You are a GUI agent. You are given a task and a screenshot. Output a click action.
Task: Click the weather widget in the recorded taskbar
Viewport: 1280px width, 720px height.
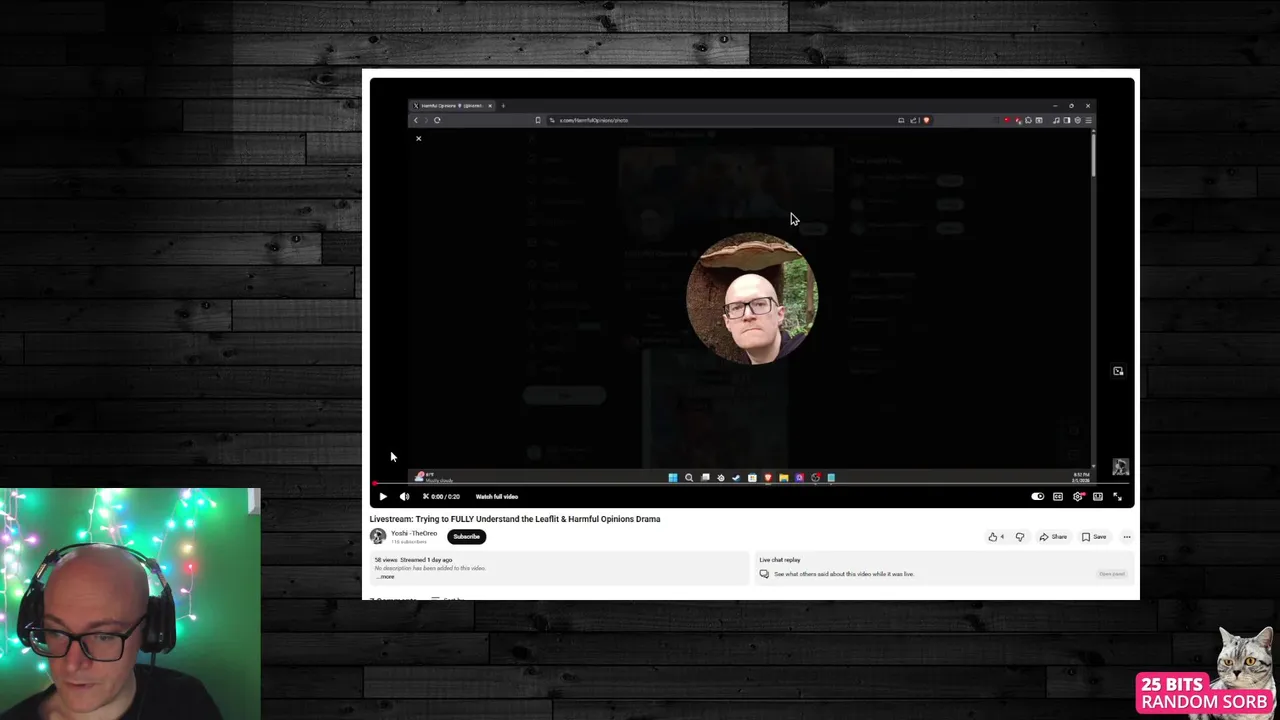pyautogui.click(x=434, y=477)
